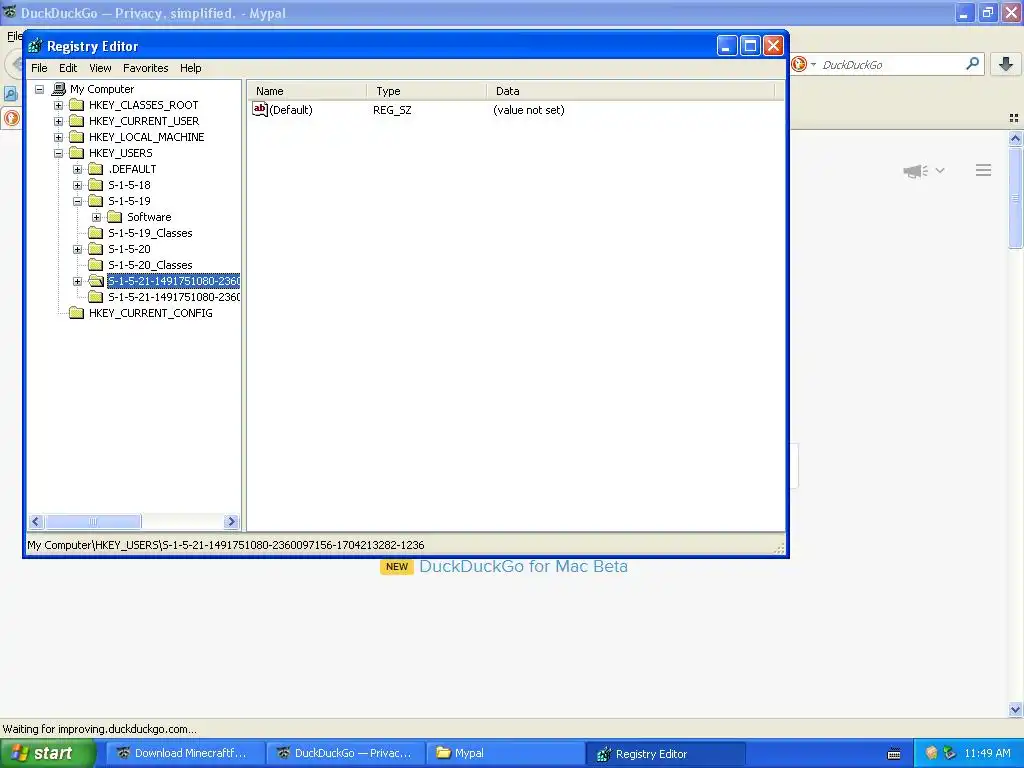Open the DuckDuckGo page hamburger menu
Image resolution: width=1024 pixels, height=768 pixels.
984,170
